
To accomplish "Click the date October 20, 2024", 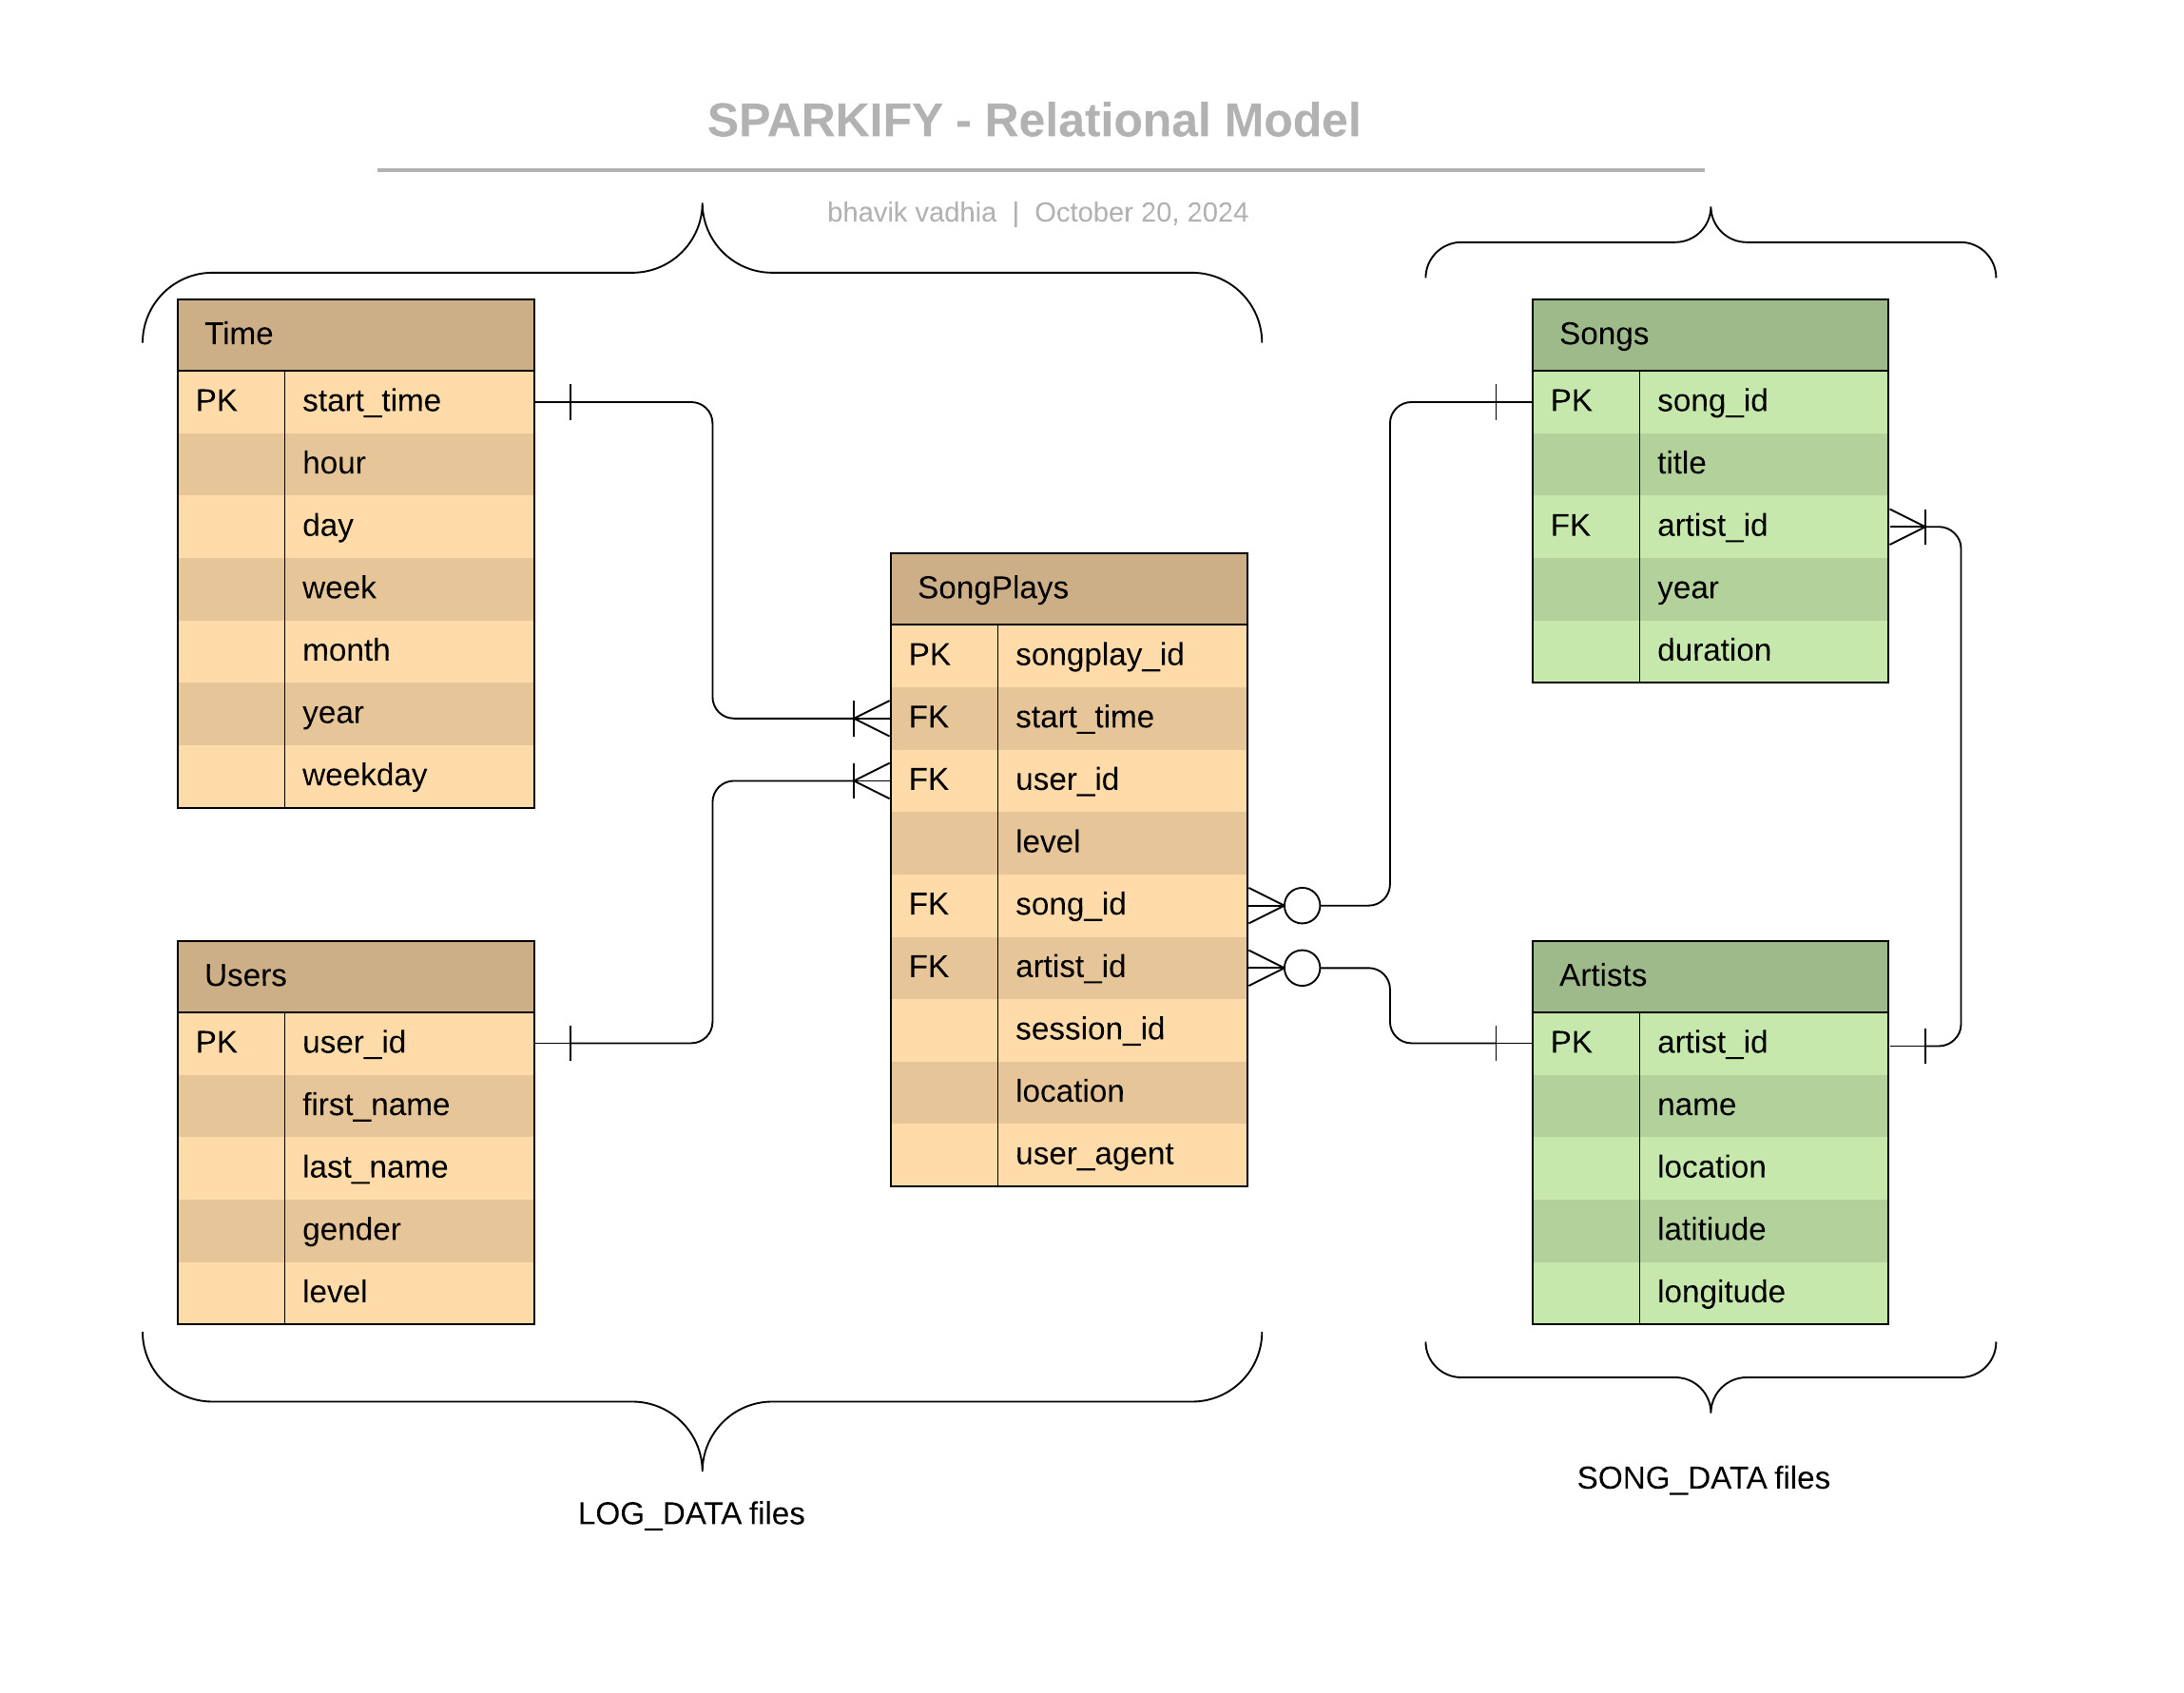I will pyautogui.click(x=1141, y=212).
